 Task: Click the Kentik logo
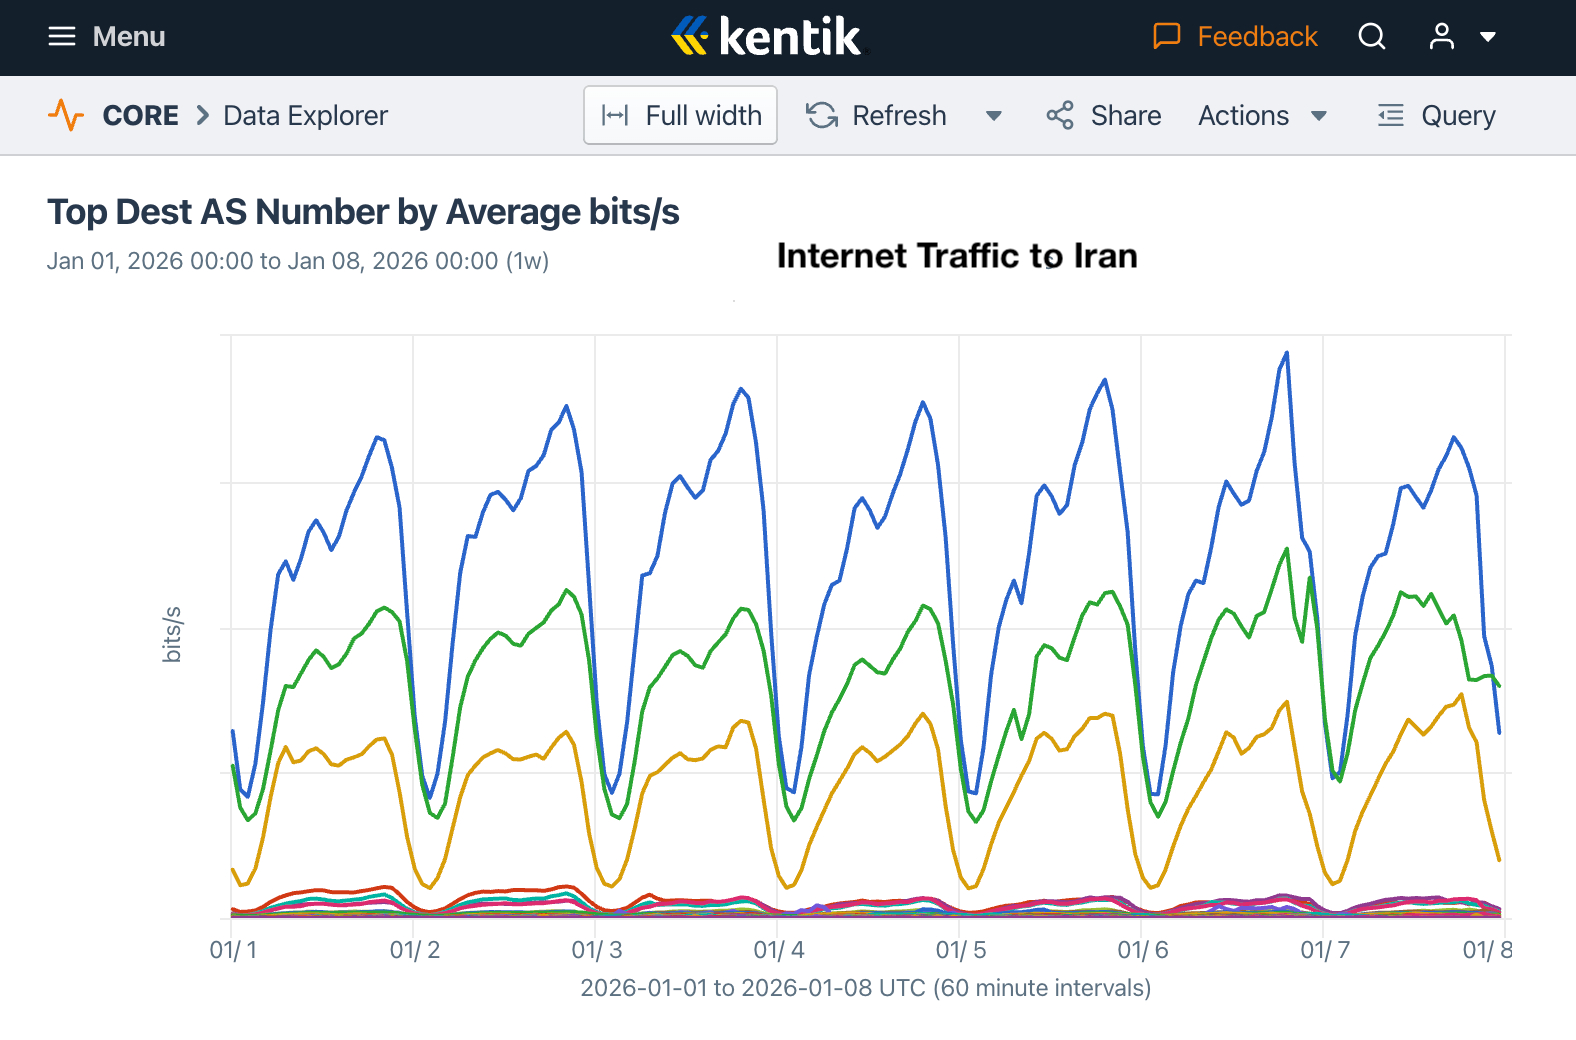pyautogui.click(x=766, y=37)
